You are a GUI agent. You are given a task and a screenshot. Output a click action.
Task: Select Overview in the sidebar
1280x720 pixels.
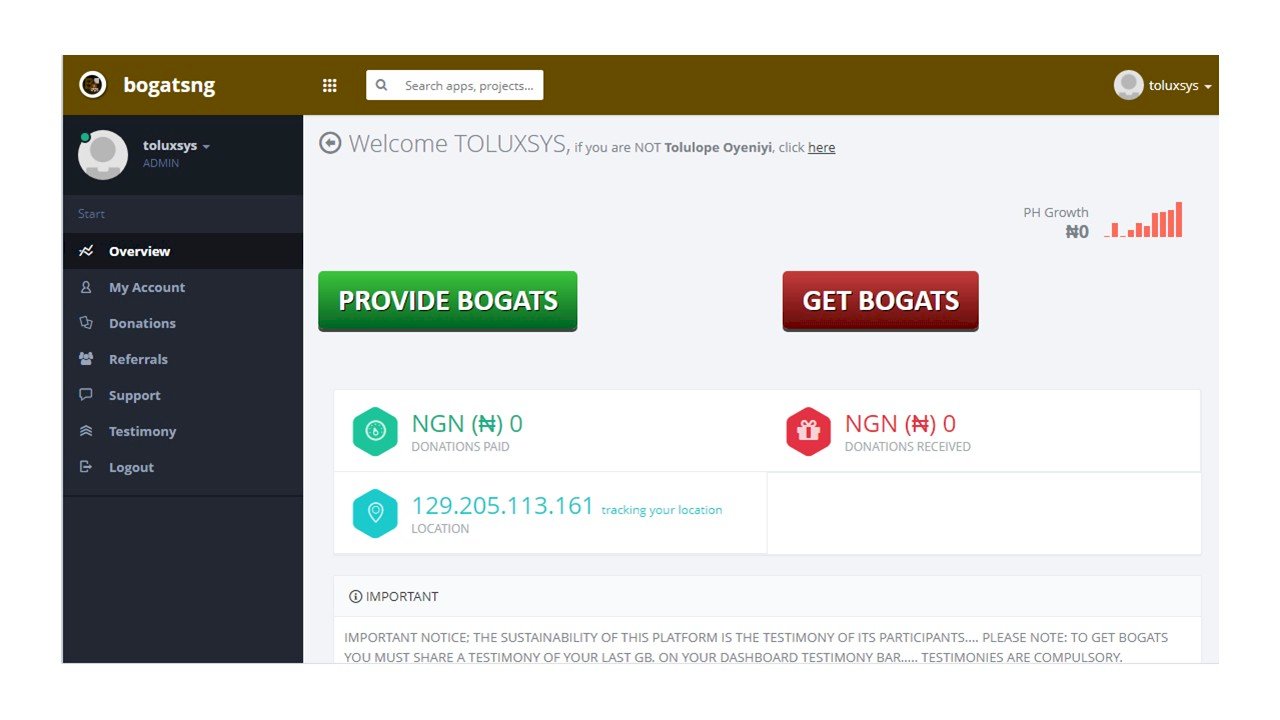click(x=182, y=251)
